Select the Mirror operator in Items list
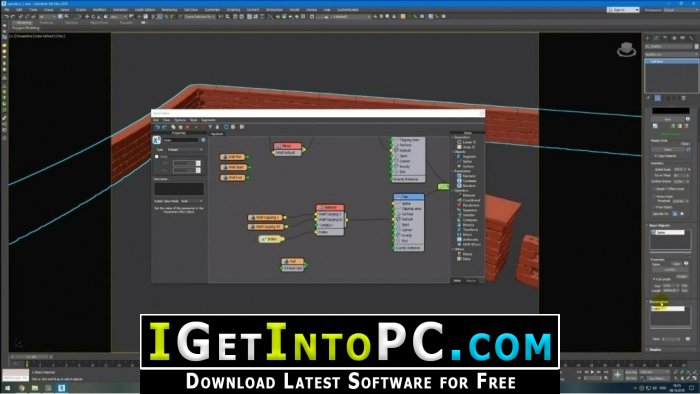This screenshot has height=394, width=700. pos(467,234)
